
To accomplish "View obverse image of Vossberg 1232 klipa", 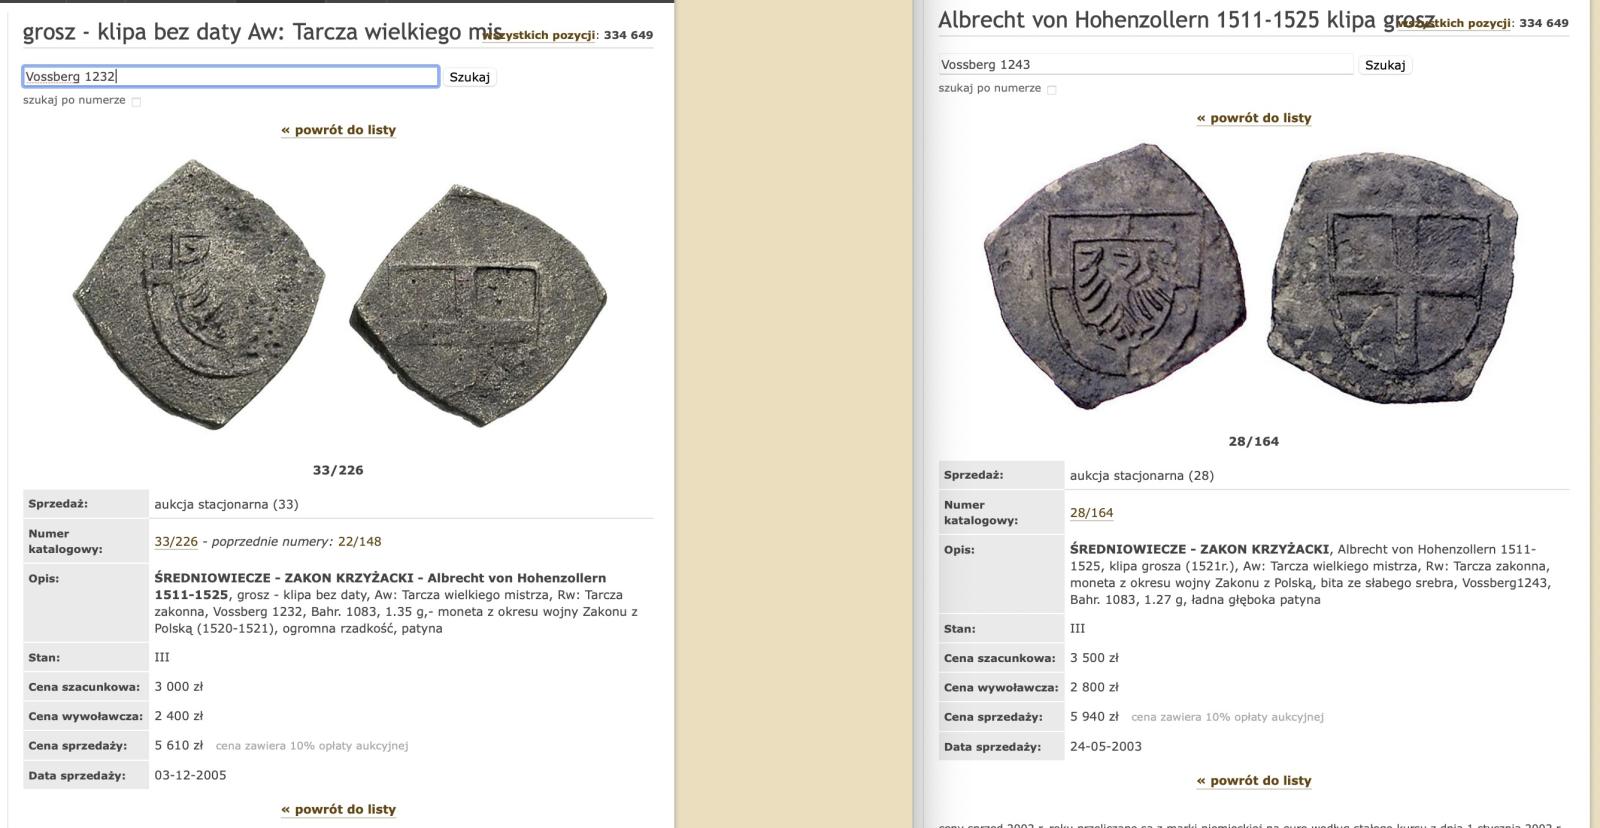I will (x=200, y=295).
